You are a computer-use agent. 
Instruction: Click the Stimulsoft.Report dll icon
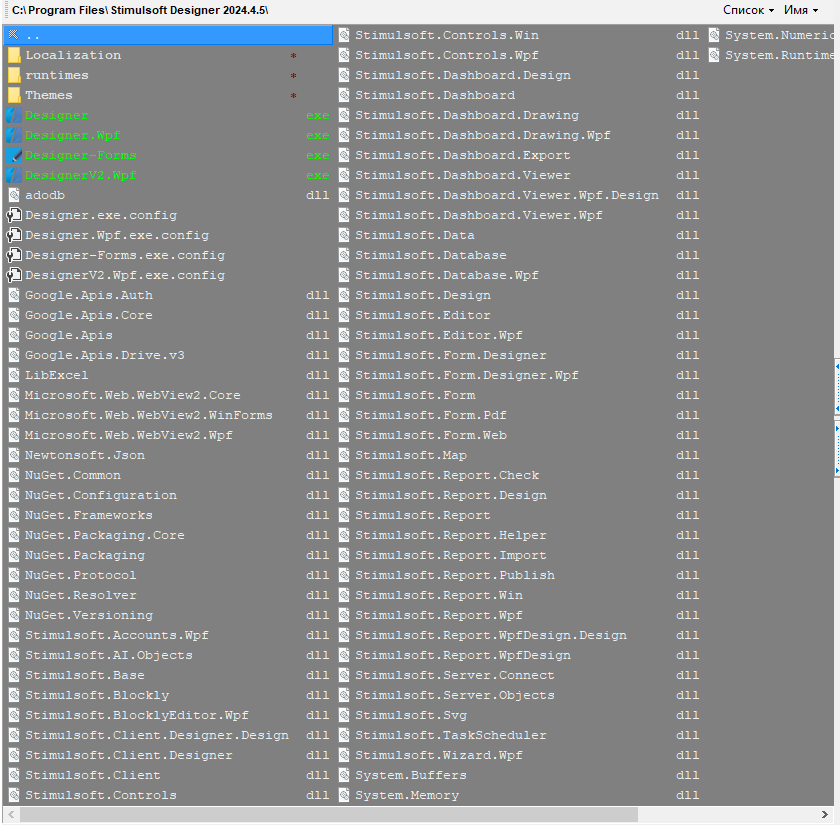[344, 515]
